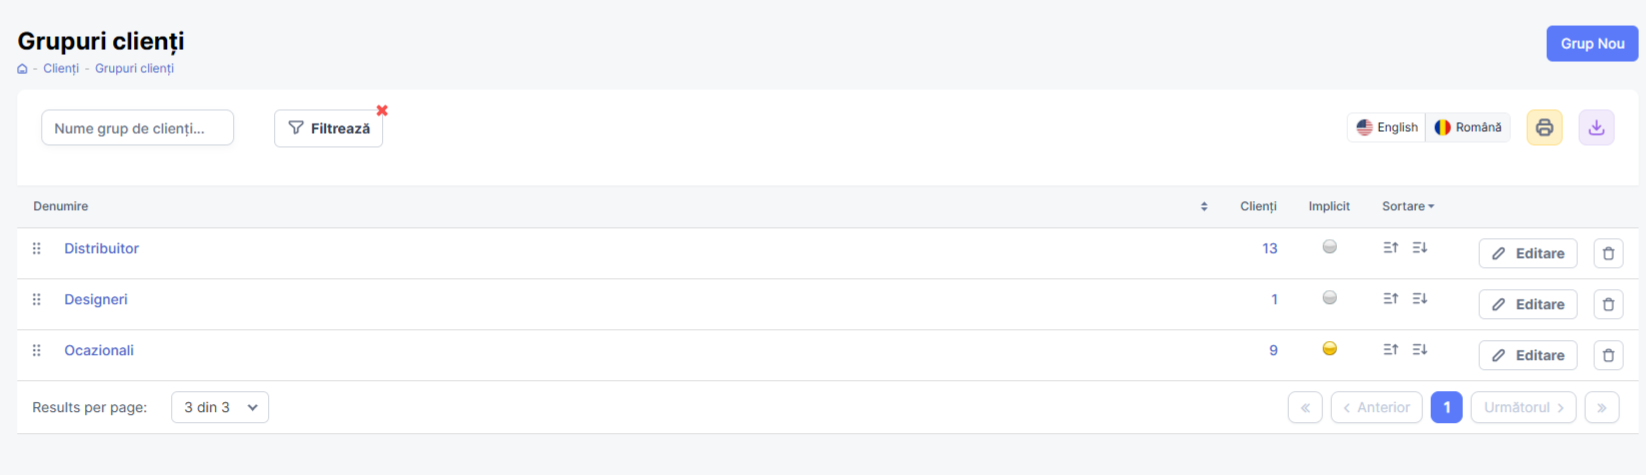1646x475 pixels.
Task: Open the Clienți breadcrumb link
Action: [61, 69]
